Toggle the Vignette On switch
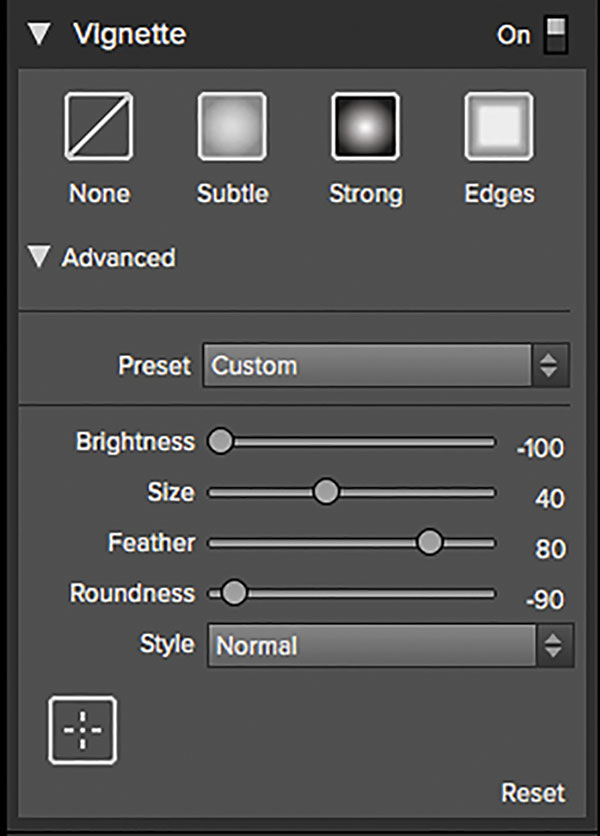 click(555, 35)
